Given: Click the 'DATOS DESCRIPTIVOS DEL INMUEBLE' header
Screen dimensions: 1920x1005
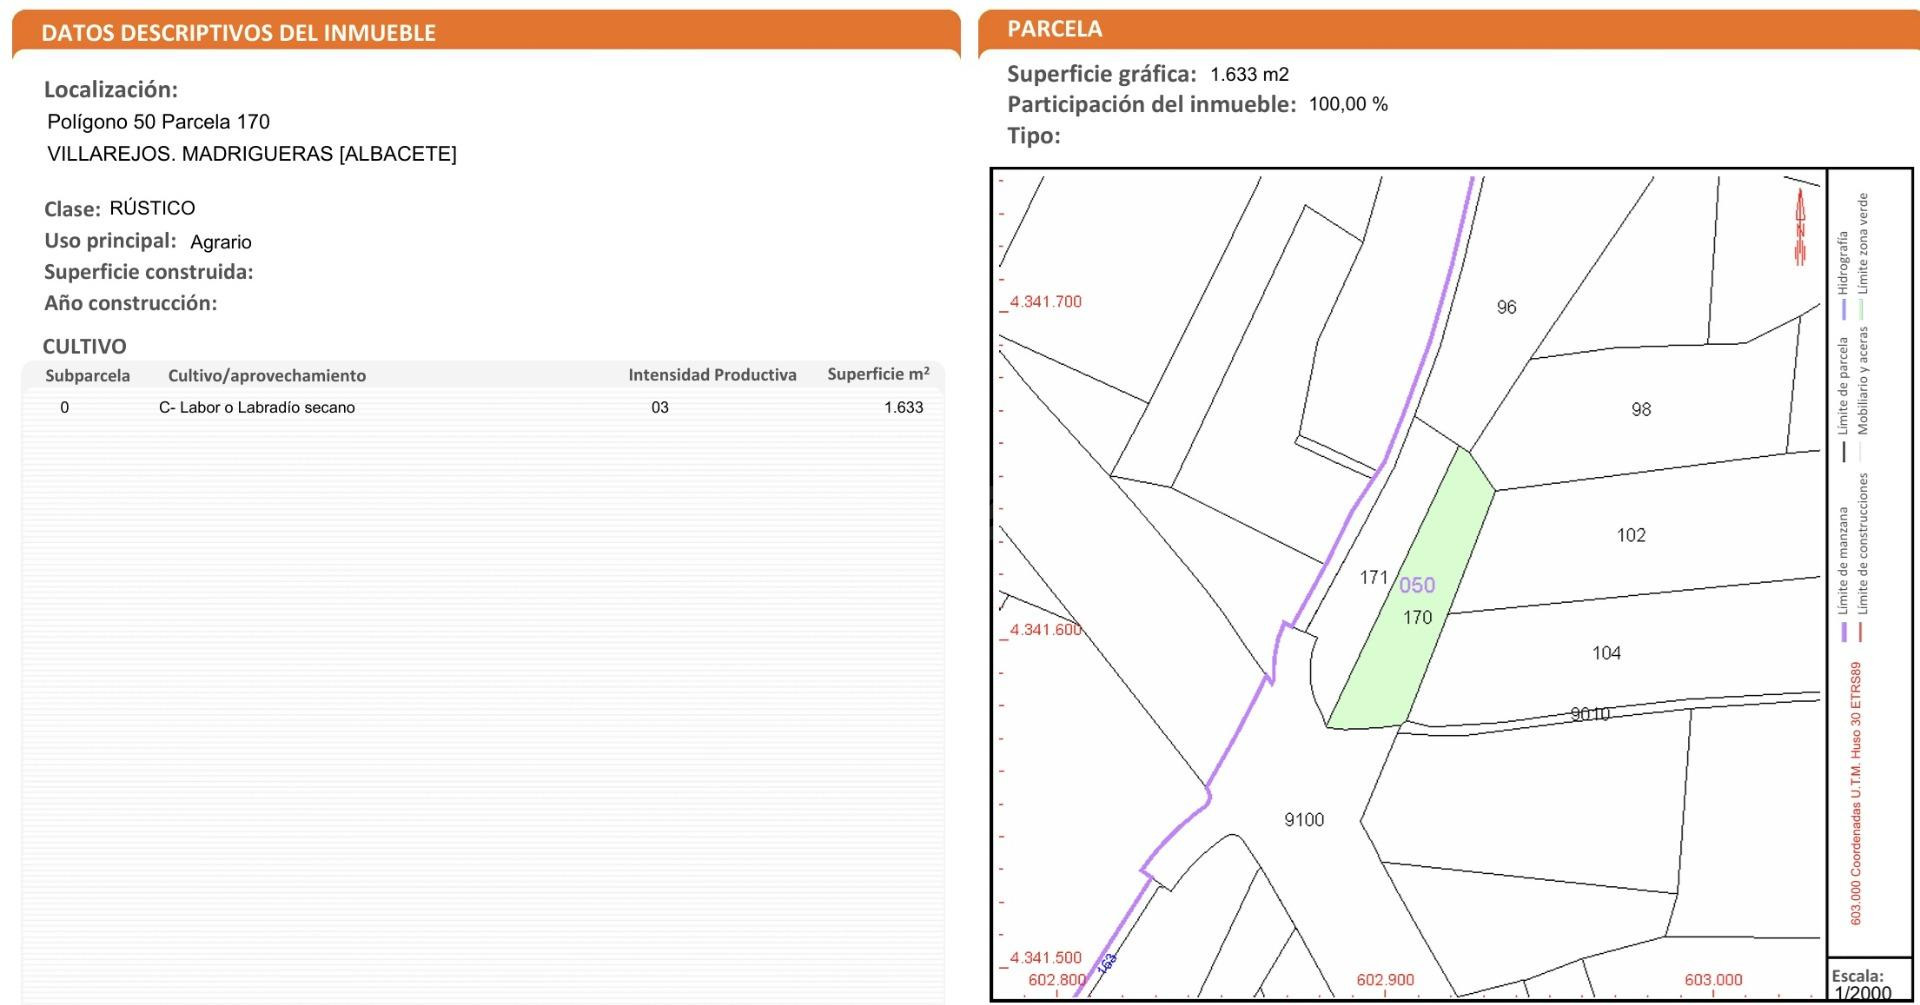Looking at the screenshot, I should tap(238, 33).
